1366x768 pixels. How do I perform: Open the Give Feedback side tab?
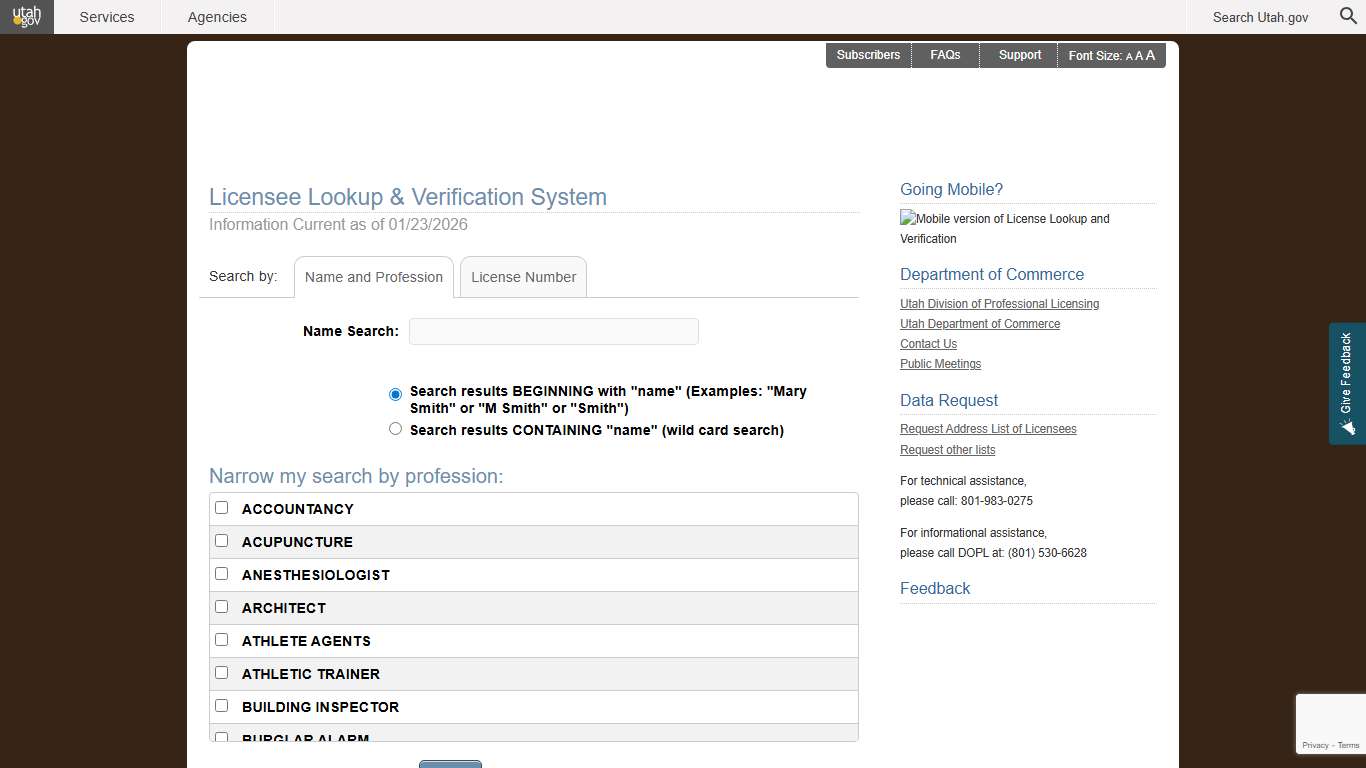tap(1347, 384)
